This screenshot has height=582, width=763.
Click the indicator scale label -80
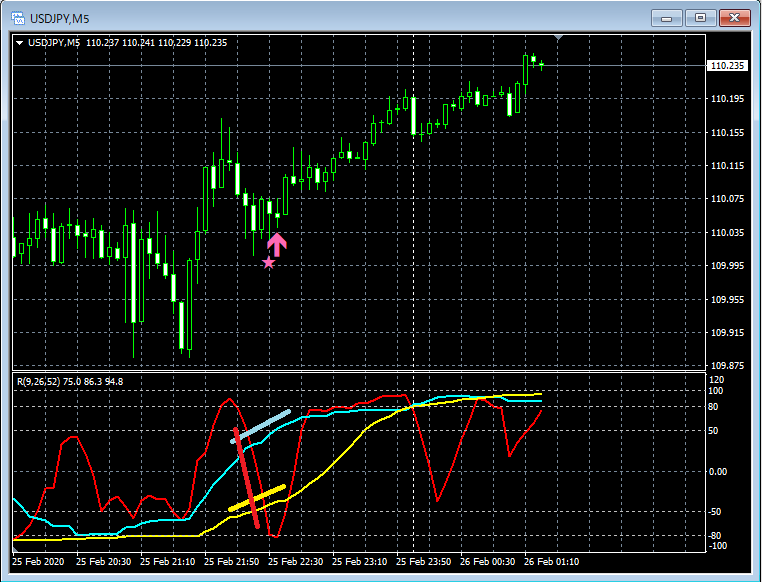coord(714,536)
